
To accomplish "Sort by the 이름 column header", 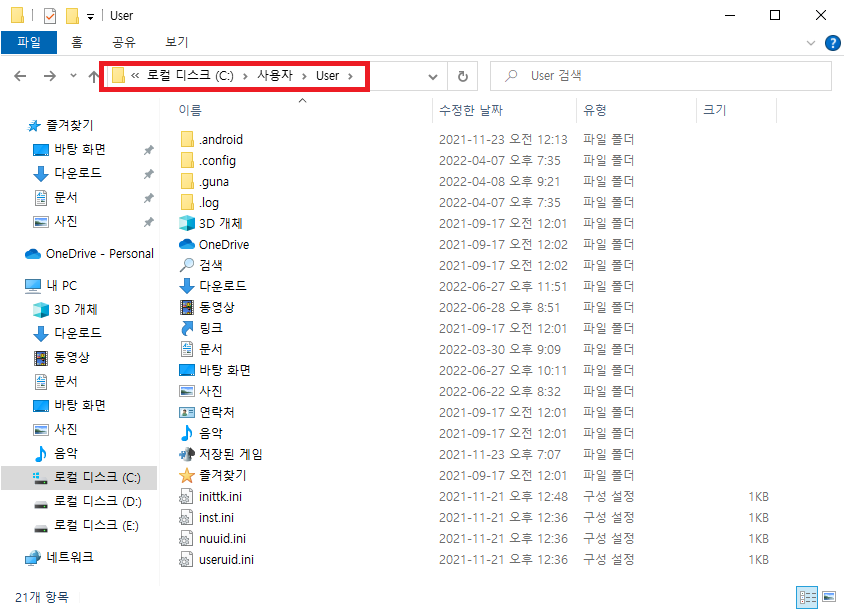I will coord(190,110).
